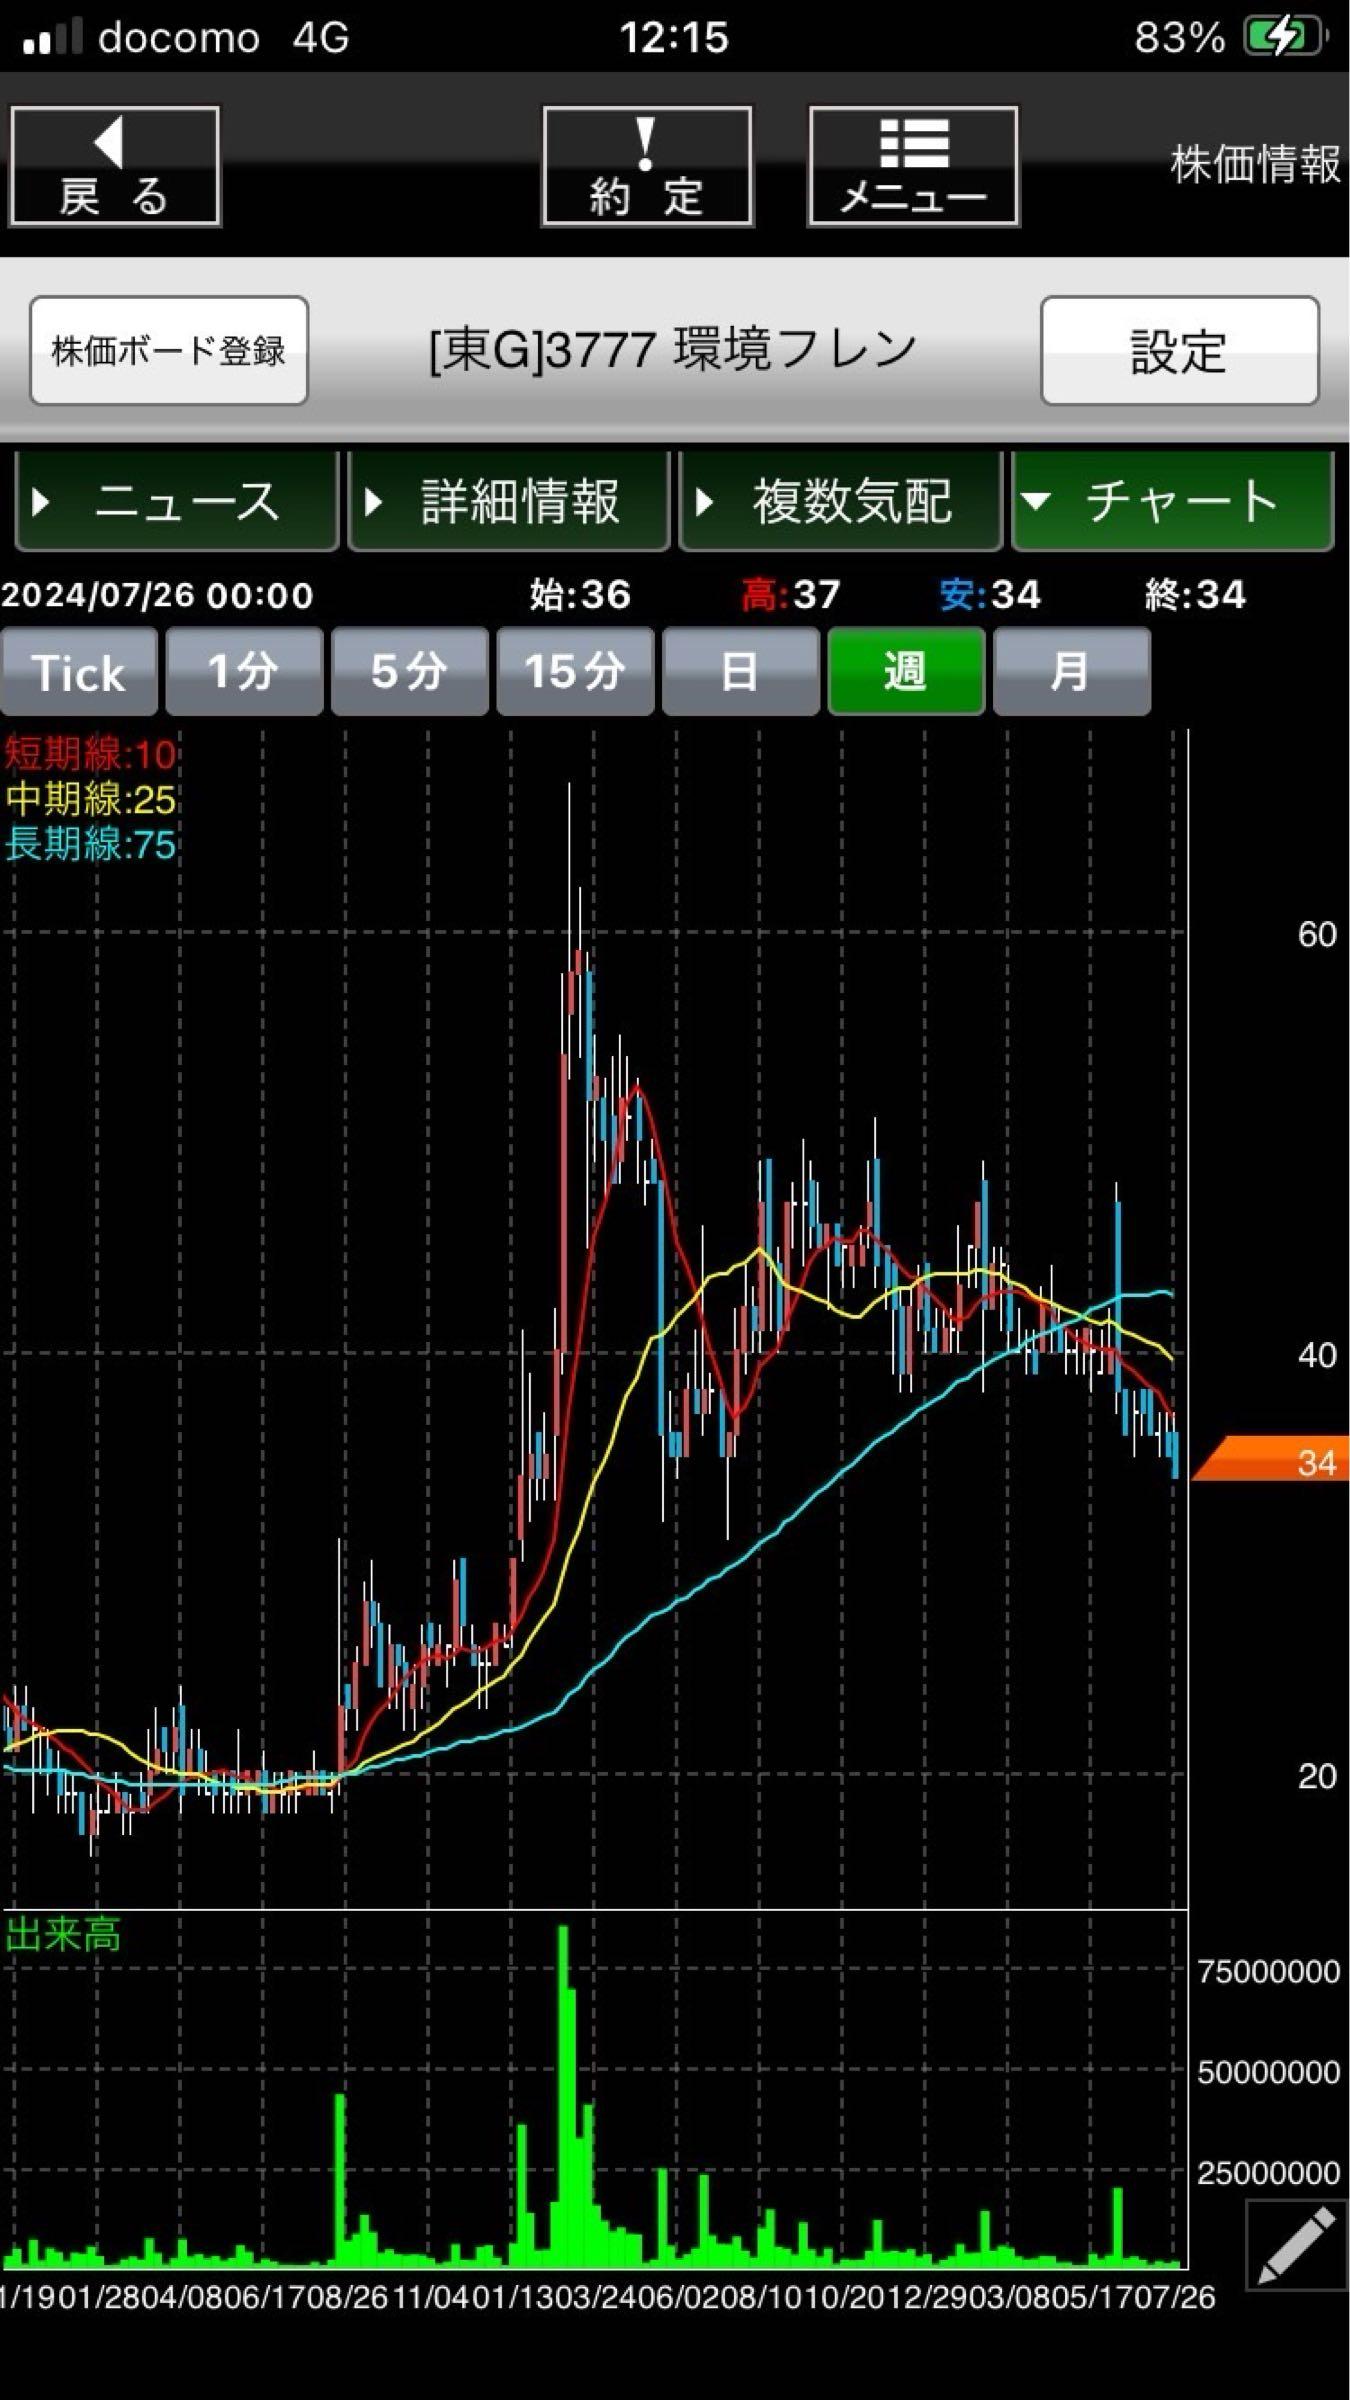Screen dimensions: 1350x2400
Task: Tap the cellular signal strength icon
Action: coord(51,38)
